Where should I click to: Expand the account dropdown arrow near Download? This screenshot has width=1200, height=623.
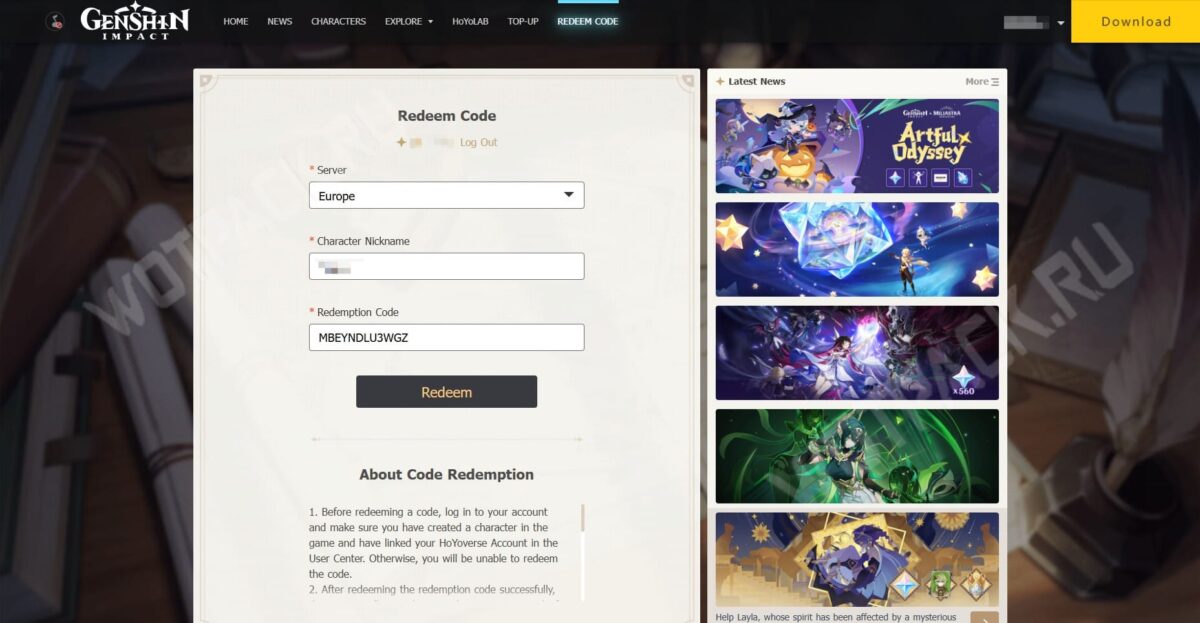point(1061,22)
